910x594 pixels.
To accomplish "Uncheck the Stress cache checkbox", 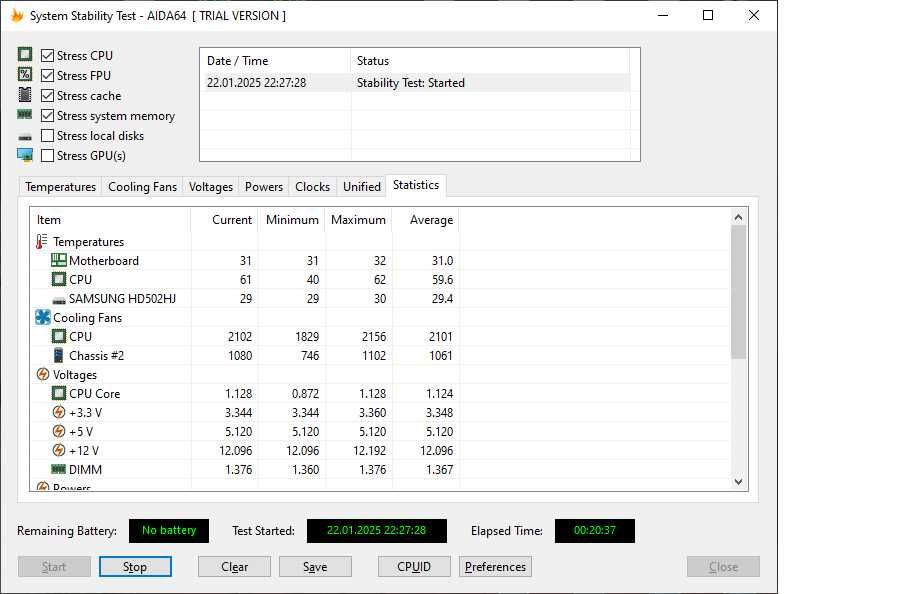I will click(48, 96).
